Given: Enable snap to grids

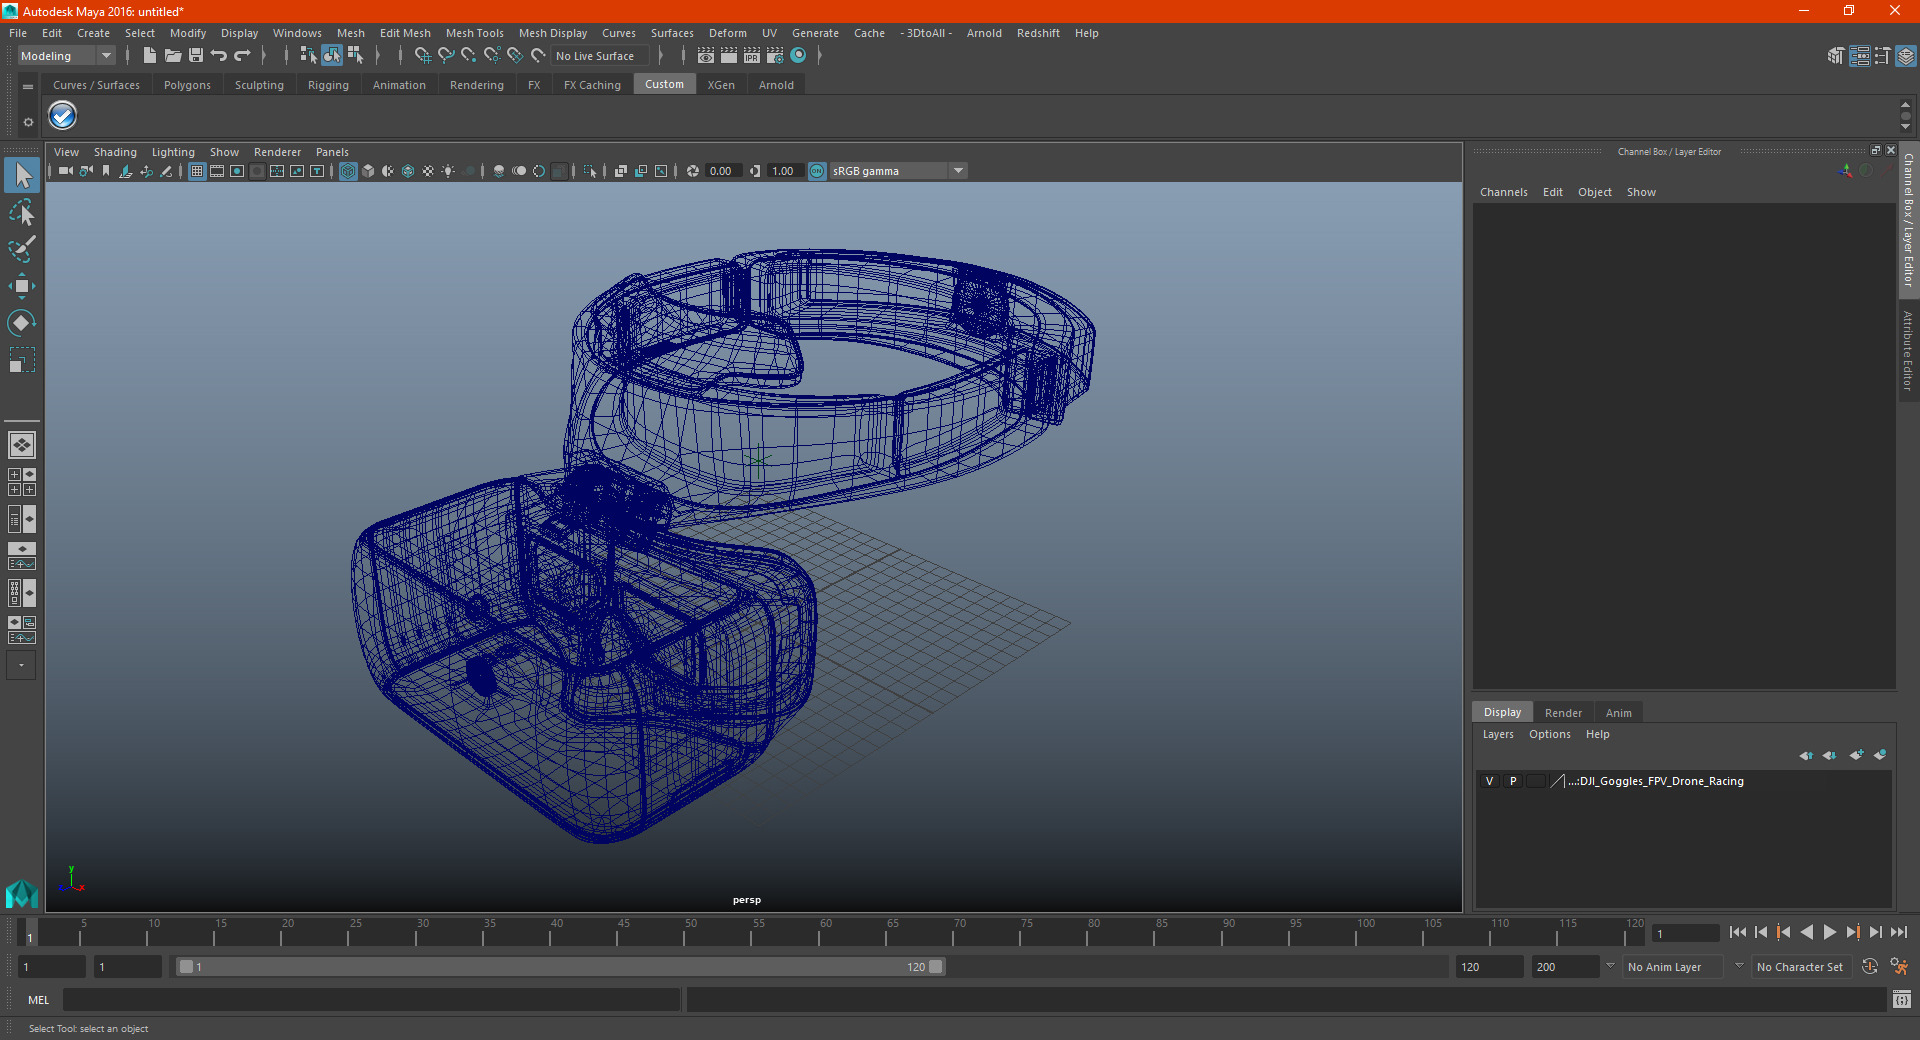Looking at the screenshot, I should 422,56.
